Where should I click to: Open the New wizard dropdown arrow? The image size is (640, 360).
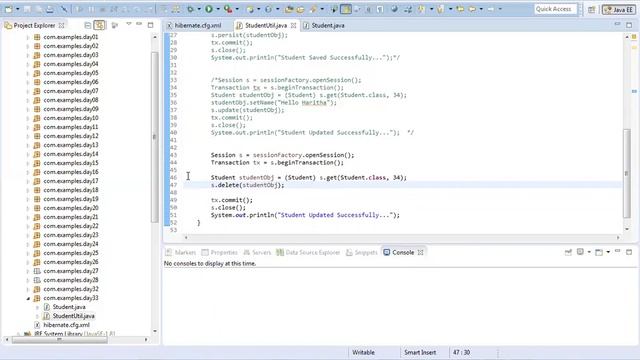[18, 9]
